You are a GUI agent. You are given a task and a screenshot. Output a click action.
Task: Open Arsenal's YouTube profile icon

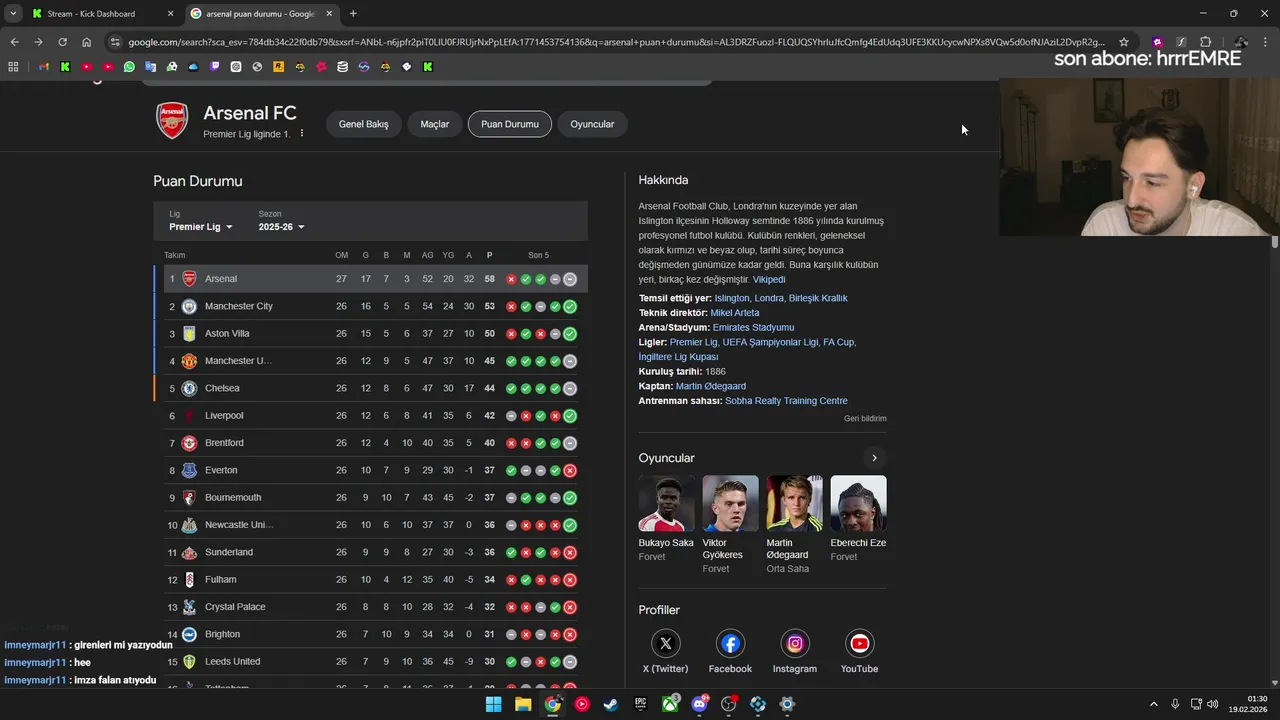pyautogui.click(x=859, y=643)
